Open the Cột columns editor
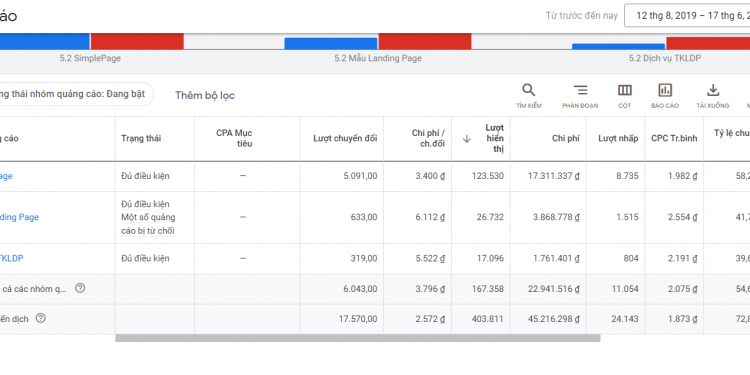 click(625, 96)
